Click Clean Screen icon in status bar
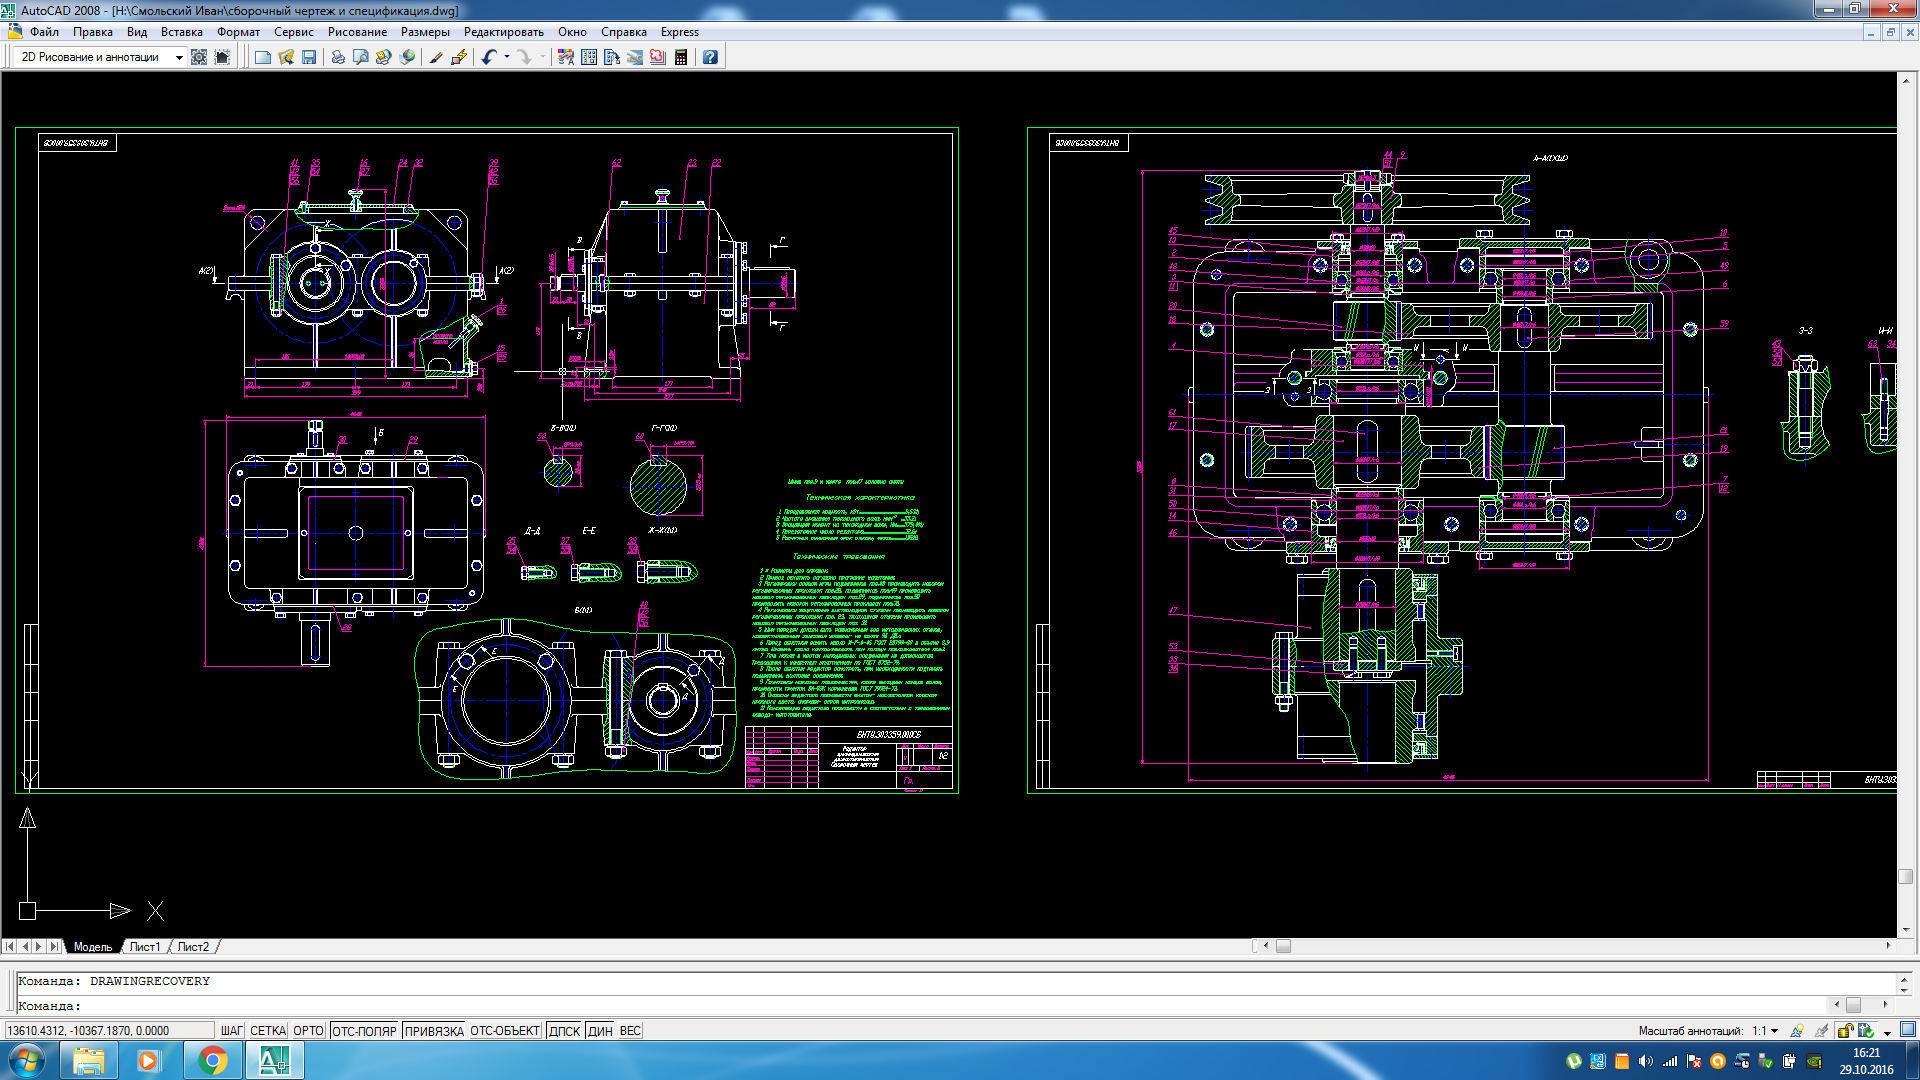This screenshot has width=1920, height=1080. point(1908,1030)
